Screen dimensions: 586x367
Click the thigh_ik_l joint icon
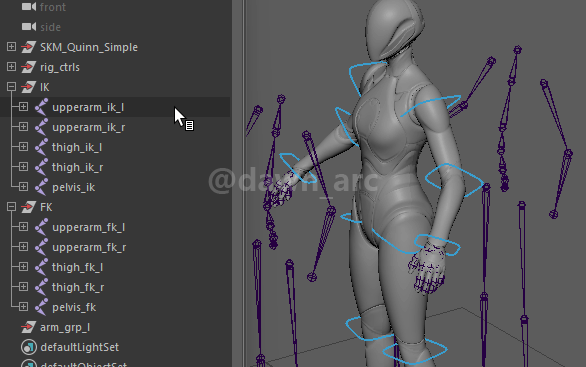41,147
